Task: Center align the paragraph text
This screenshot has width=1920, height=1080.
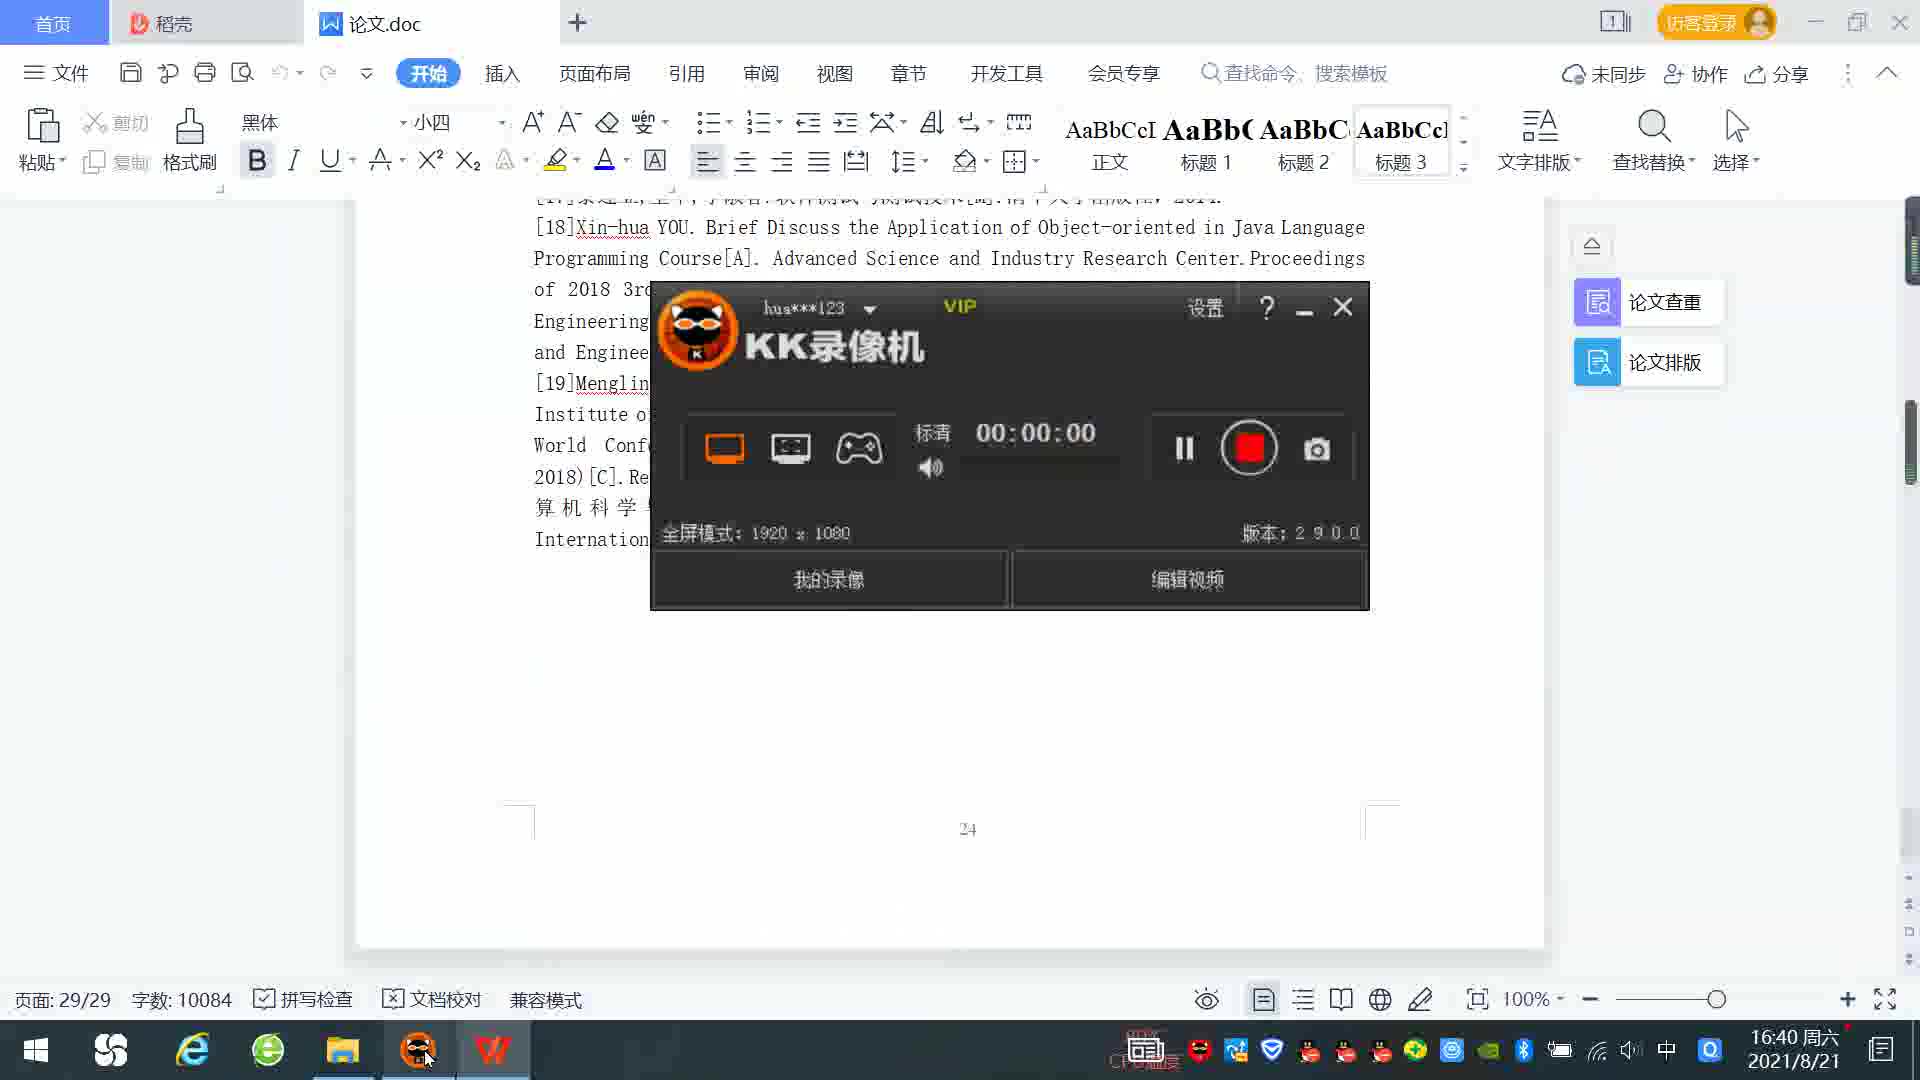Action: click(745, 161)
